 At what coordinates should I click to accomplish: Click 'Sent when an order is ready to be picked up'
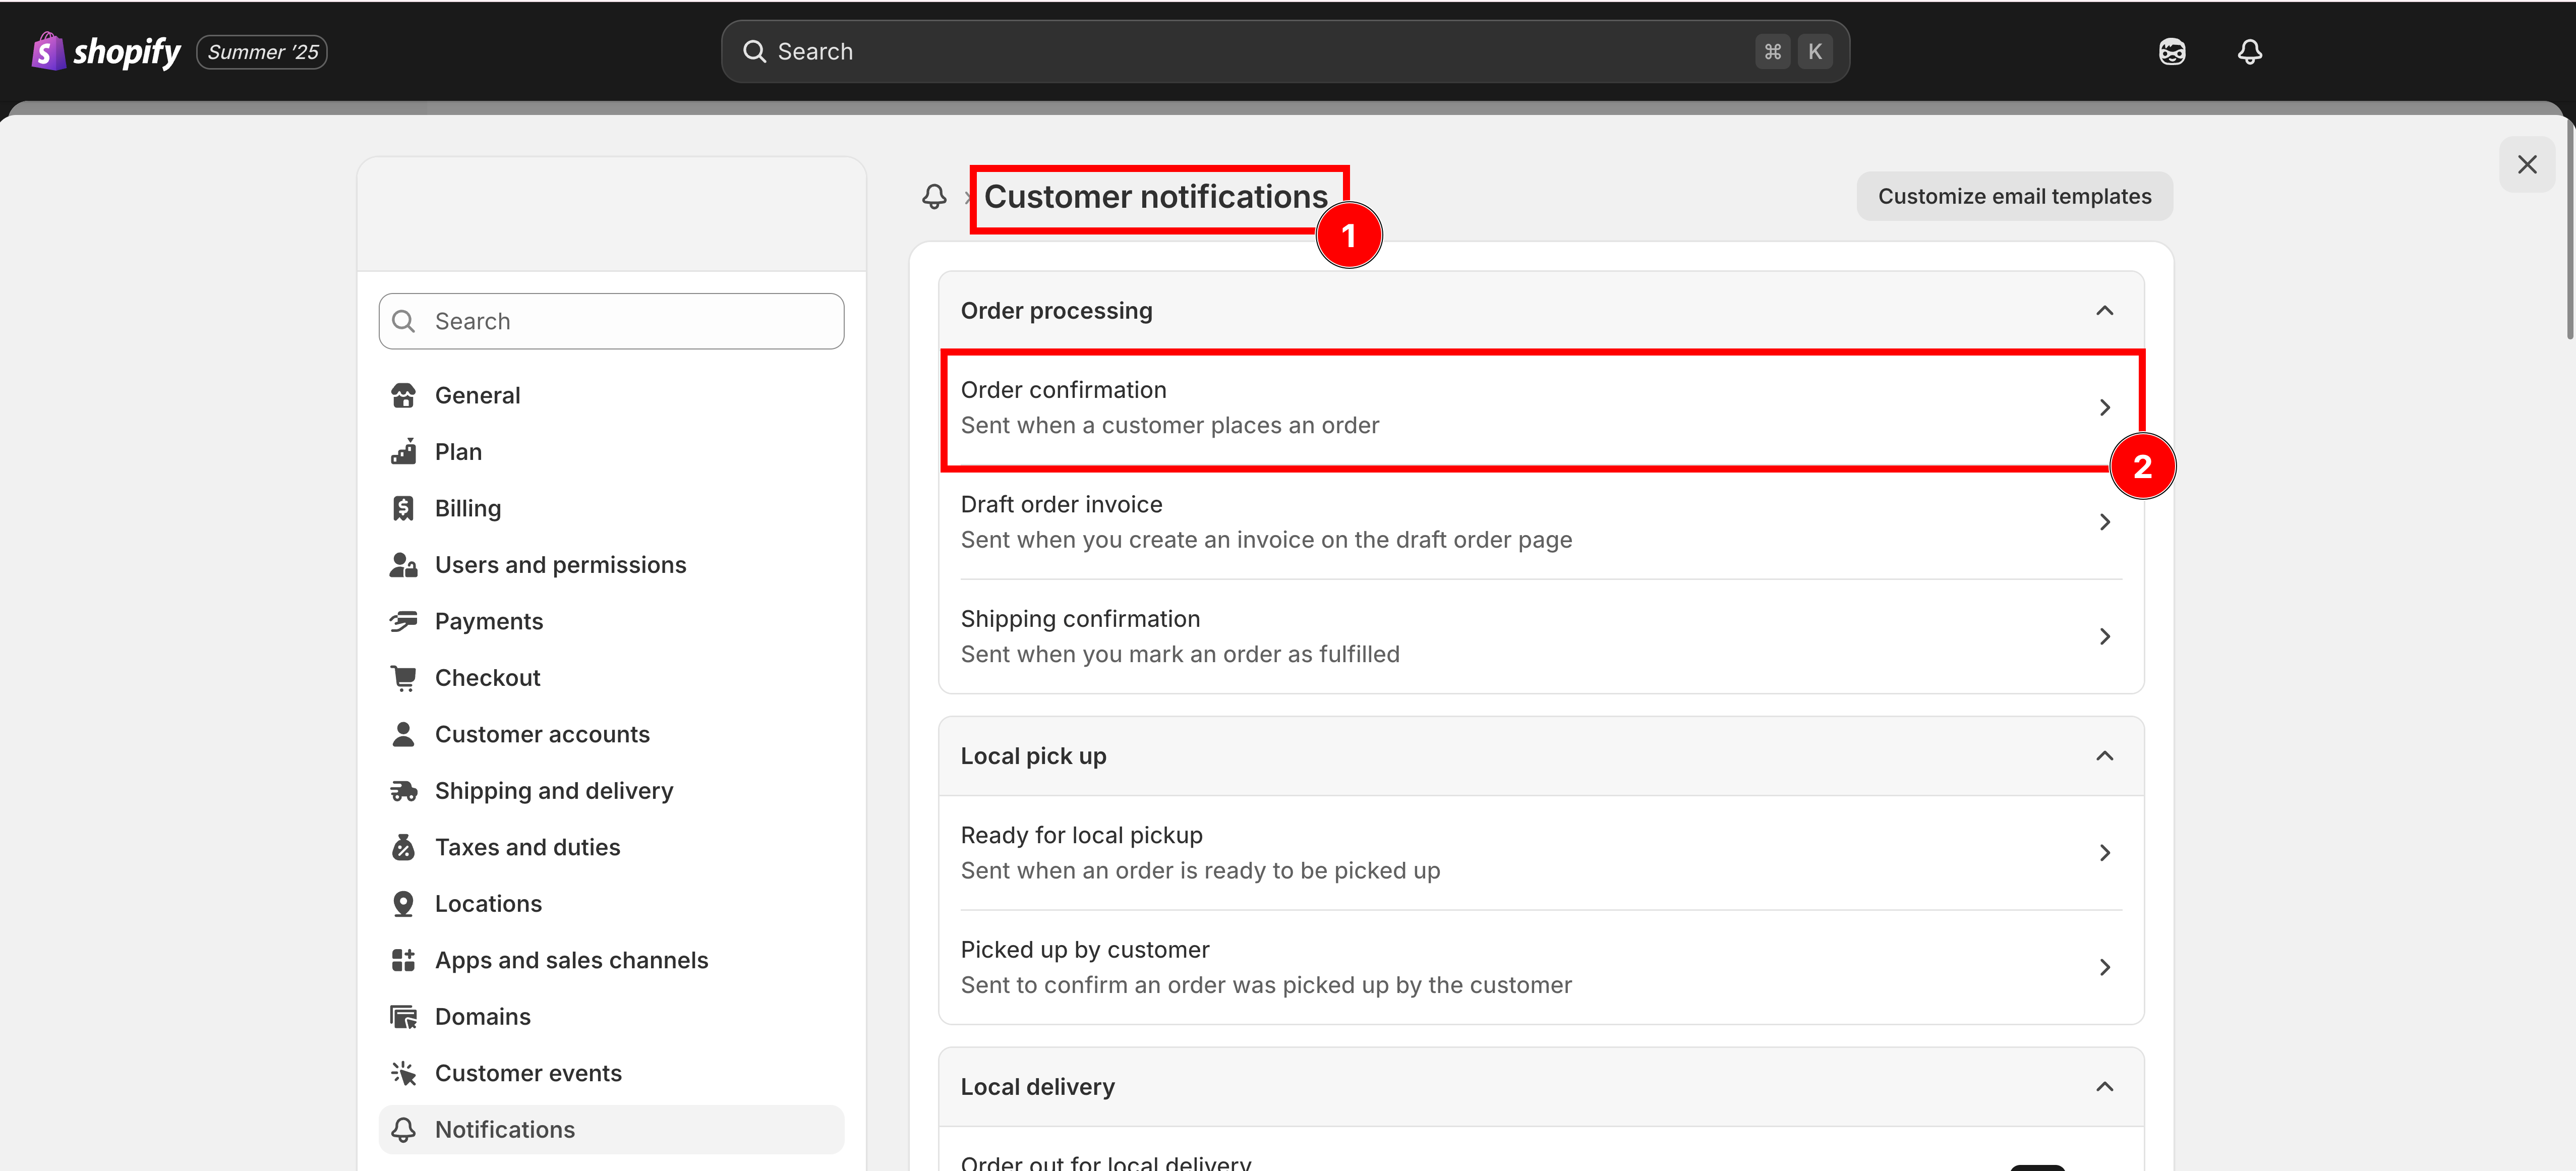[1200, 871]
